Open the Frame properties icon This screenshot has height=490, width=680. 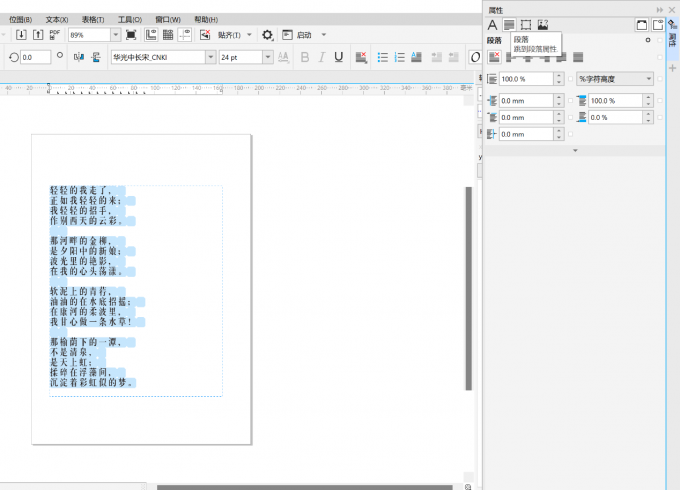(x=526, y=25)
